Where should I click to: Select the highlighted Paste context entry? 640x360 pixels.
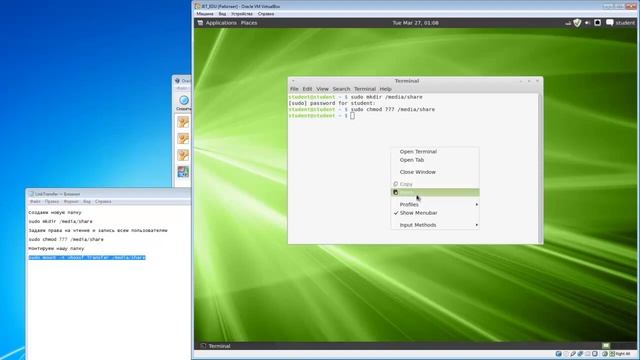tap(435, 192)
